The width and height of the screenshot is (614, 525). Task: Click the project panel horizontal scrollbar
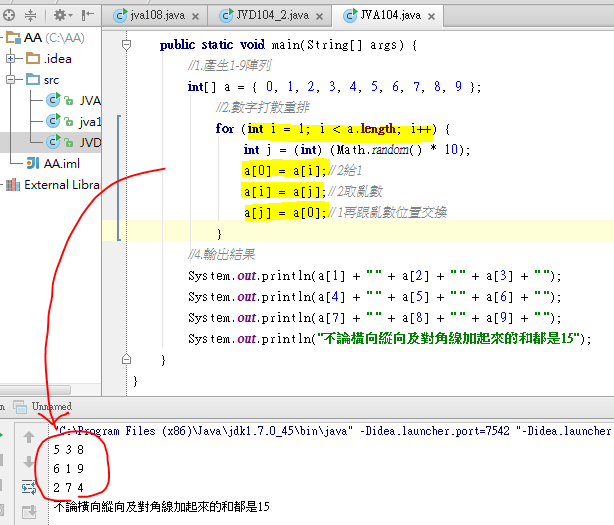(x=35, y=390)
